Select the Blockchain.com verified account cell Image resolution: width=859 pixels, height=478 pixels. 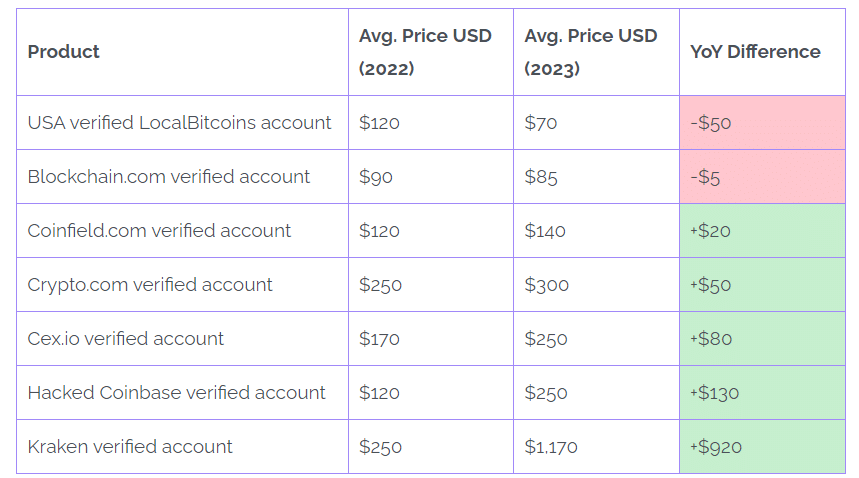169,177
